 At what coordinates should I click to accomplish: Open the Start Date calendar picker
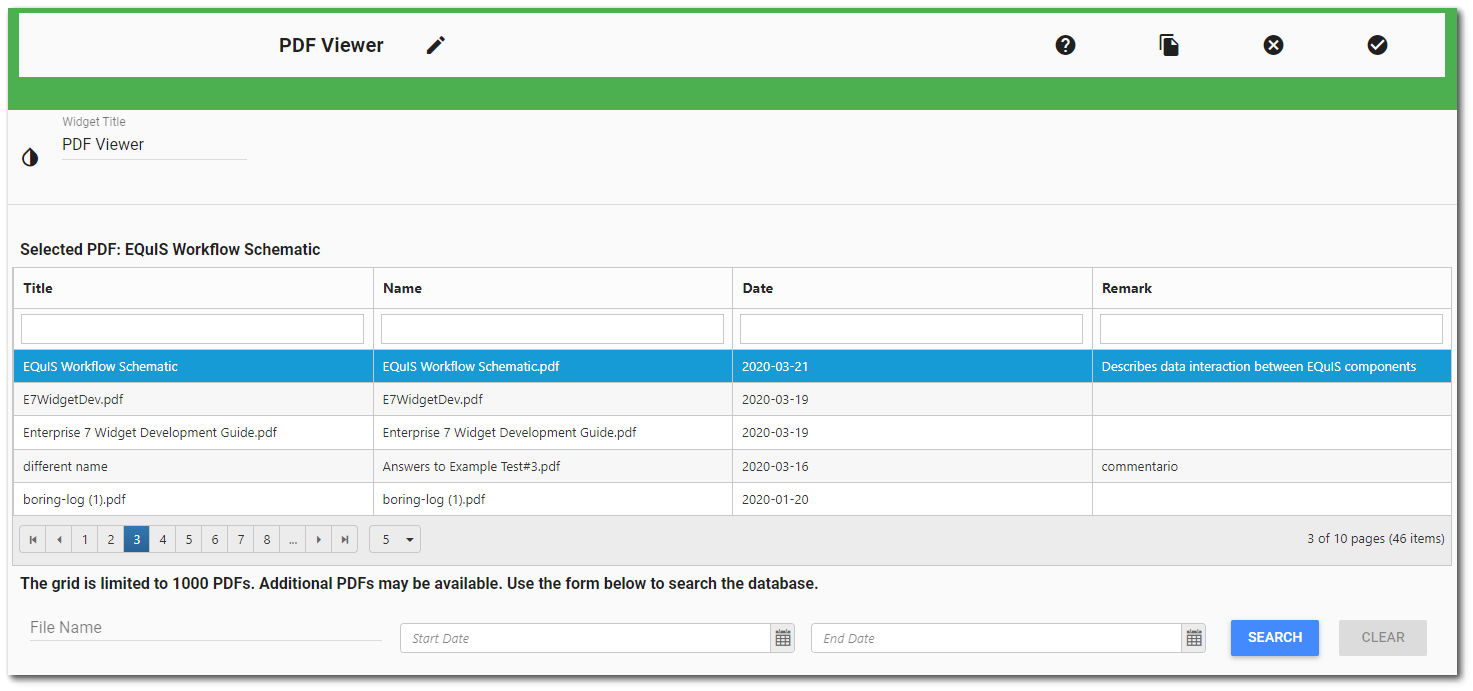[x=783, y=638]
